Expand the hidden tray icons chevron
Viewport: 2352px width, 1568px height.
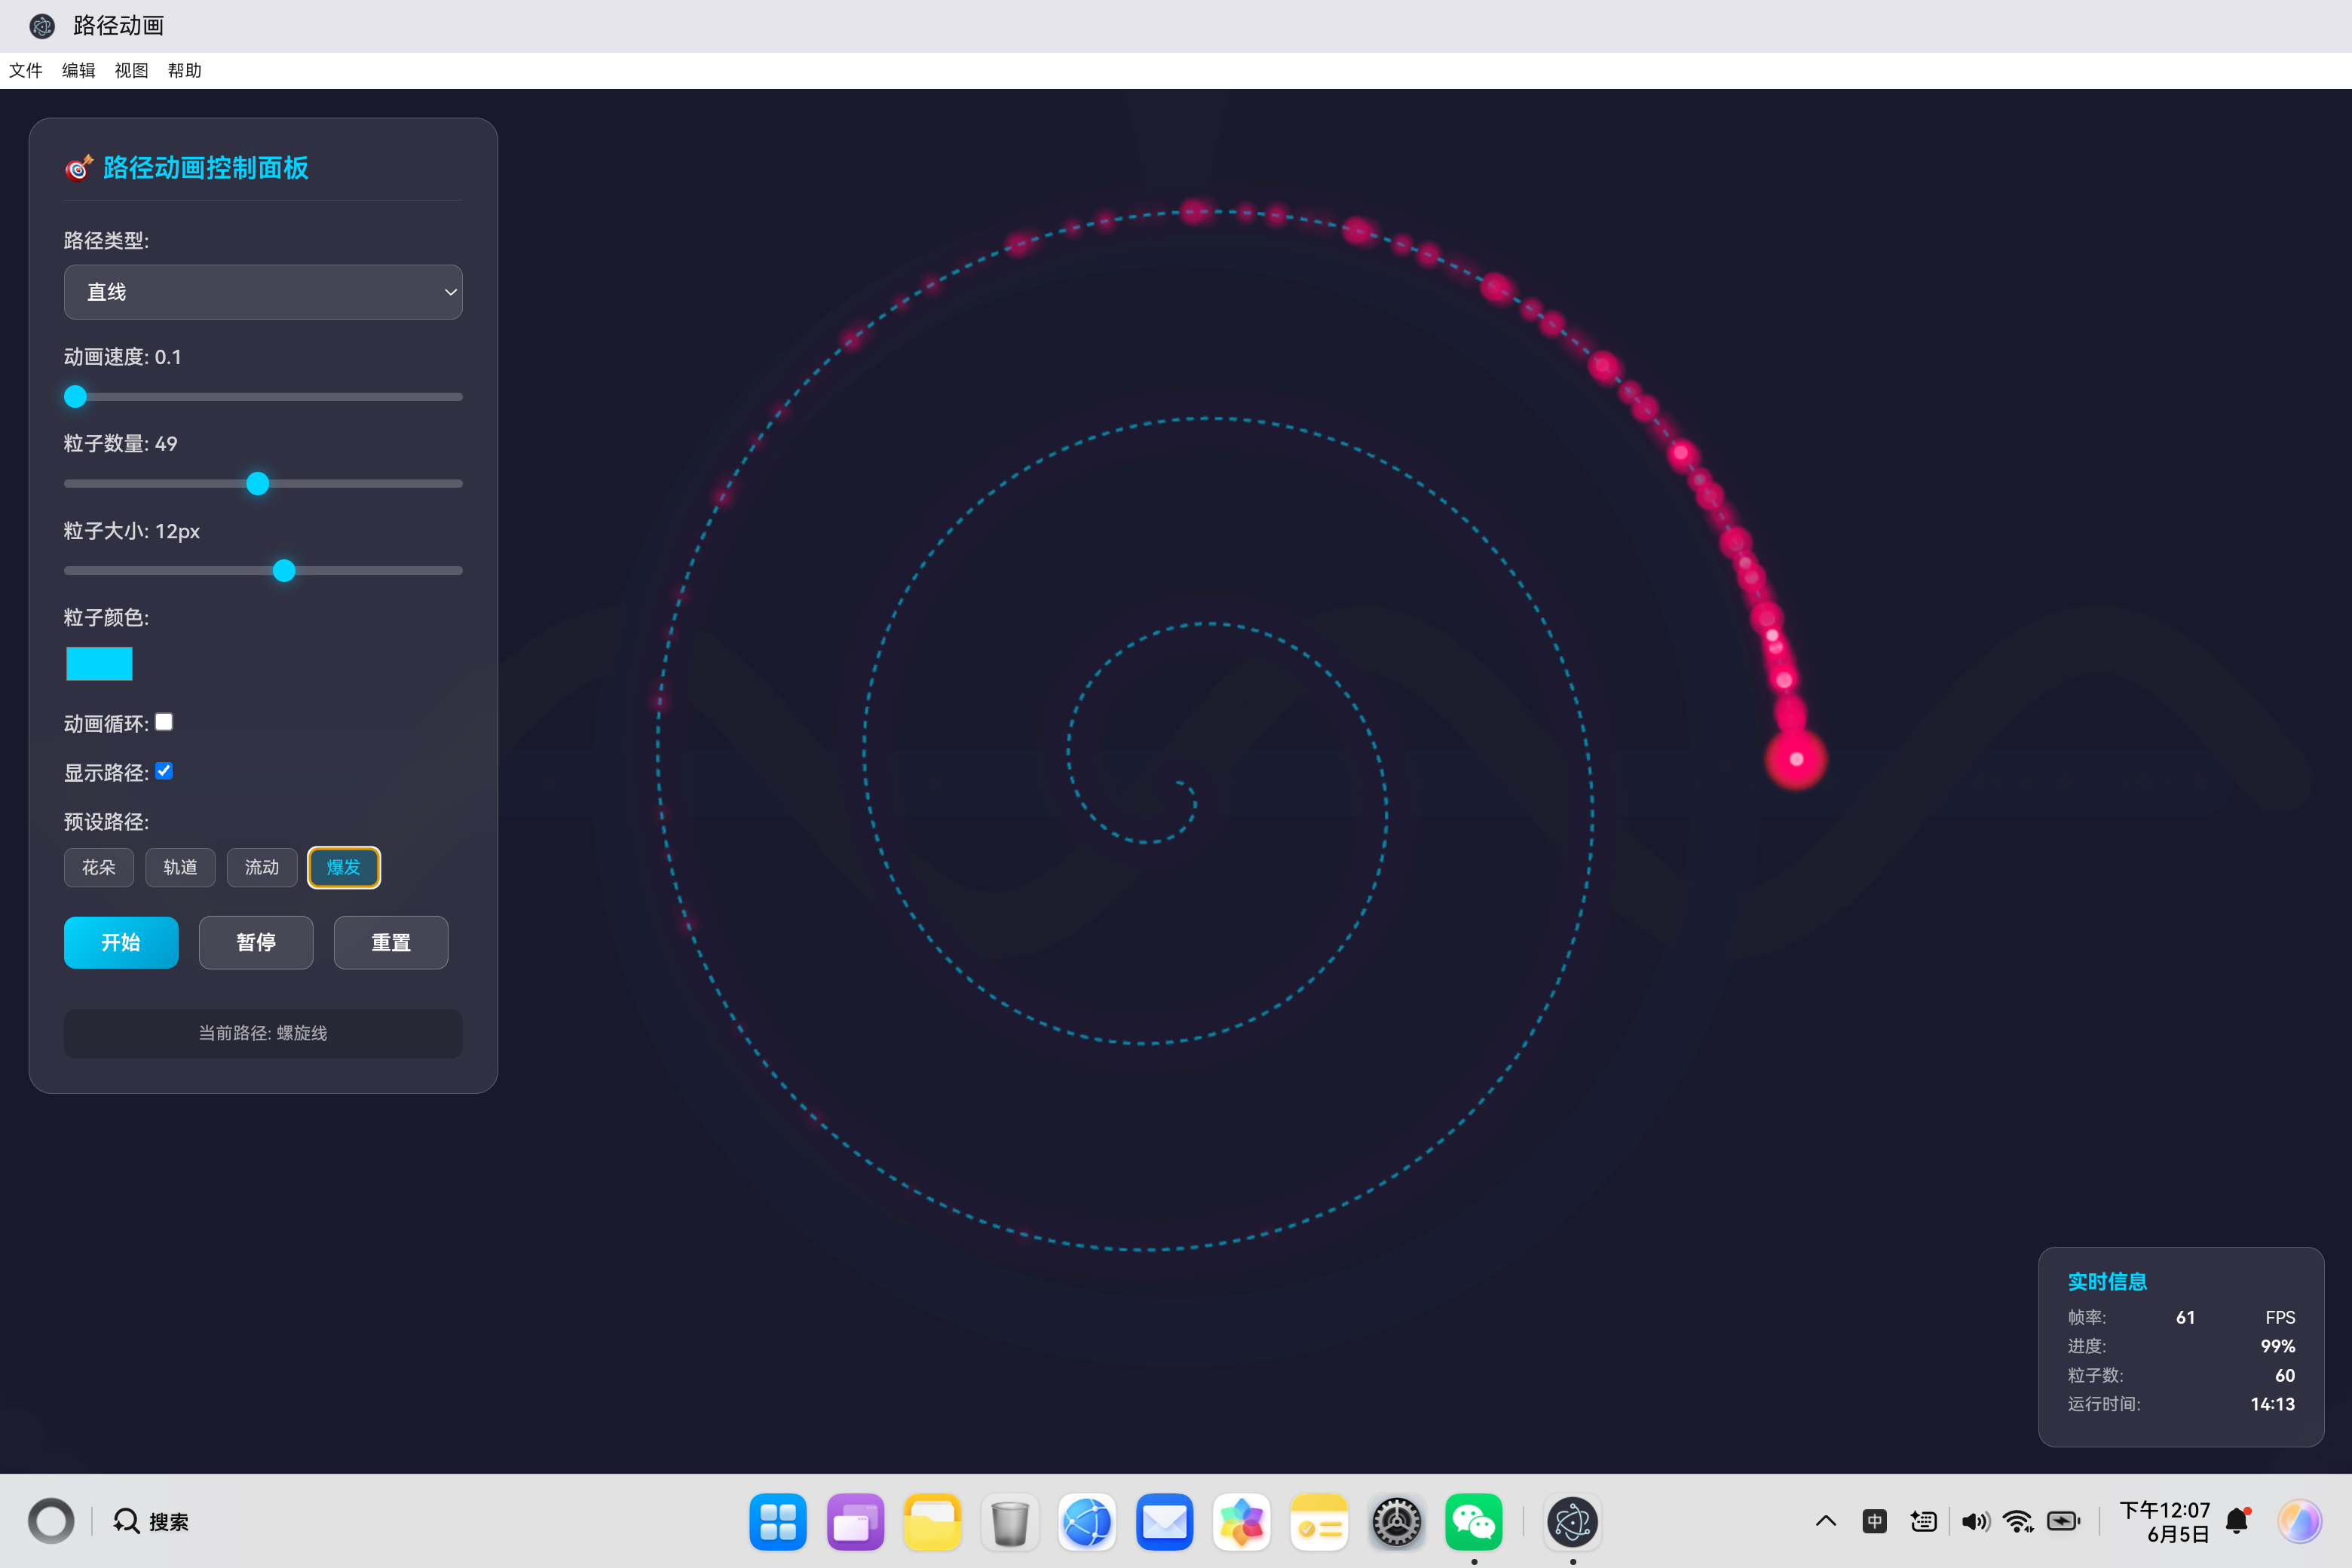click(x=1826, y=1521)
